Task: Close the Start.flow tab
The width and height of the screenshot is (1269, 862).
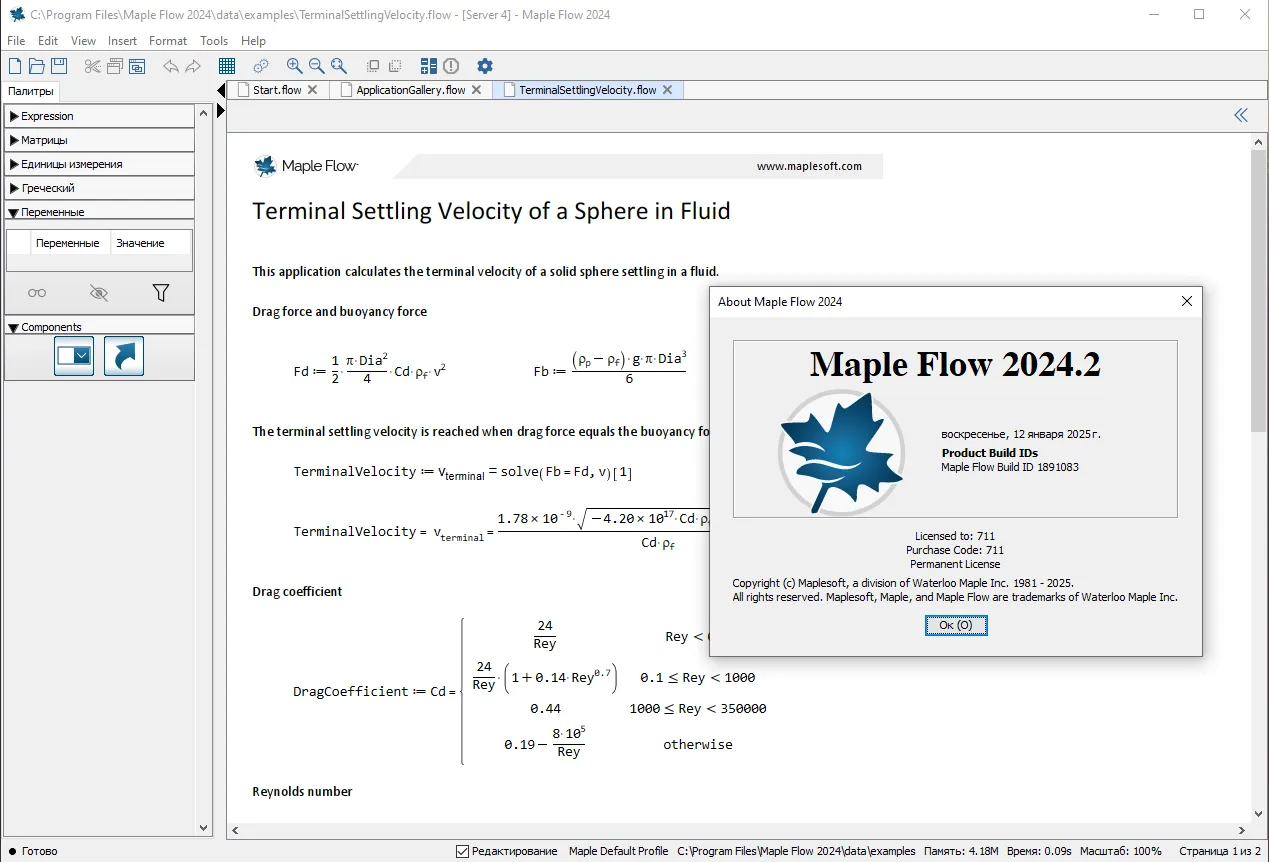Action: [312, 90]
